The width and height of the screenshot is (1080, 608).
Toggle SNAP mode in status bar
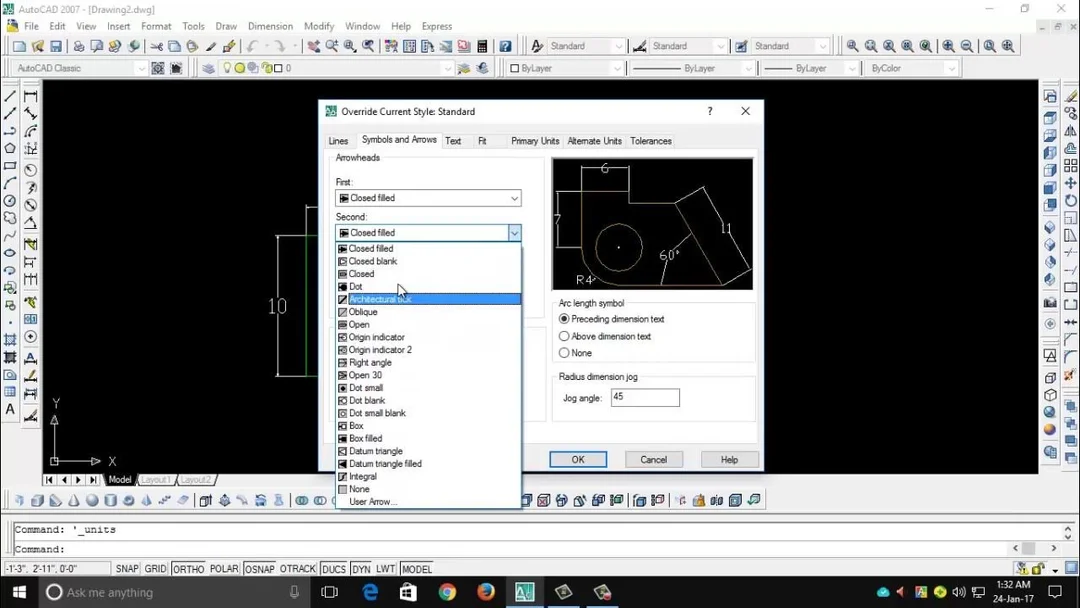[127, 569]
